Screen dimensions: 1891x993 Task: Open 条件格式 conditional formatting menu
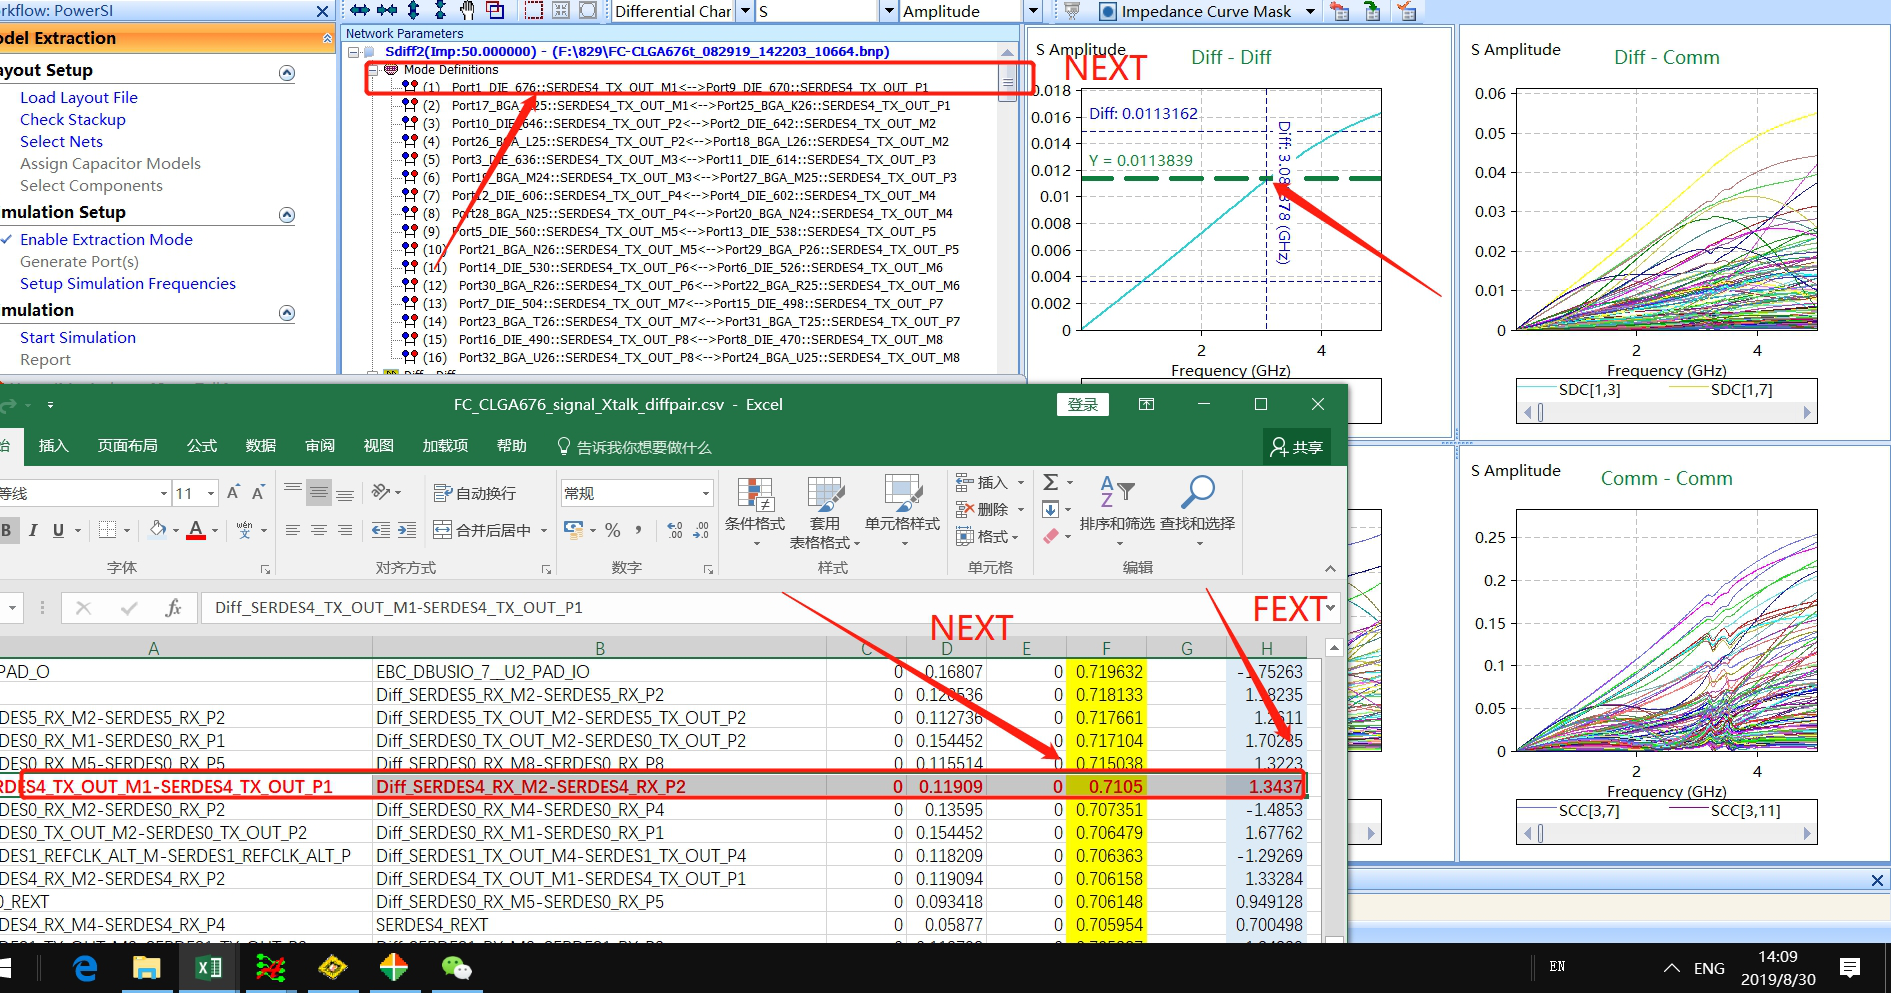point(755,511)
